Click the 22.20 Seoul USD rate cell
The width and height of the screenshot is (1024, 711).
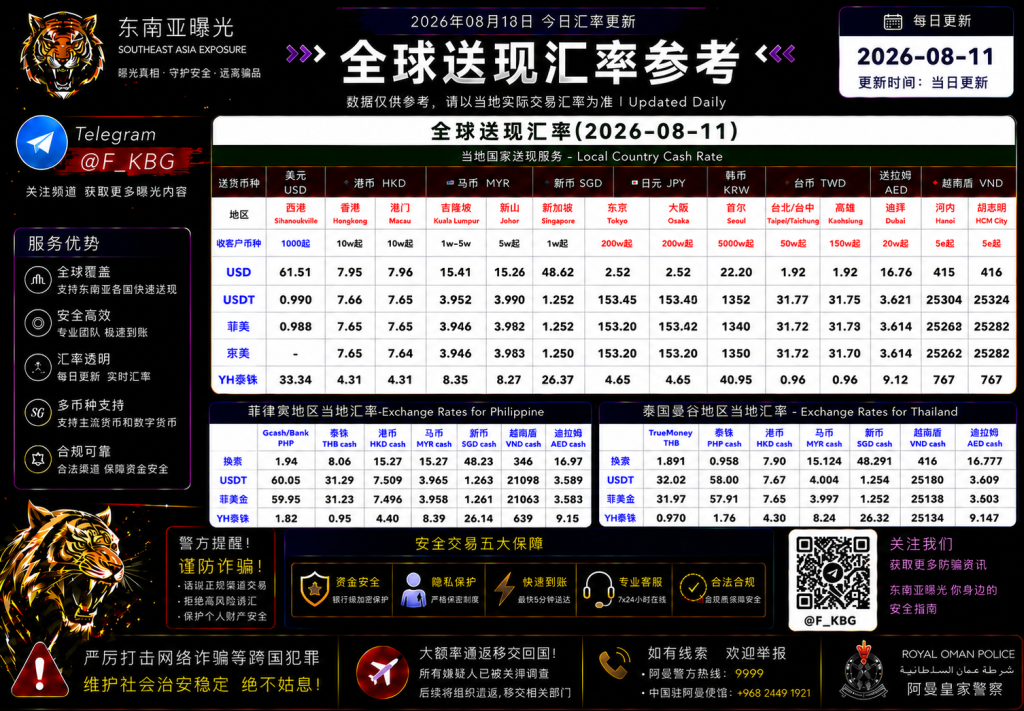[x=736, y=272]
